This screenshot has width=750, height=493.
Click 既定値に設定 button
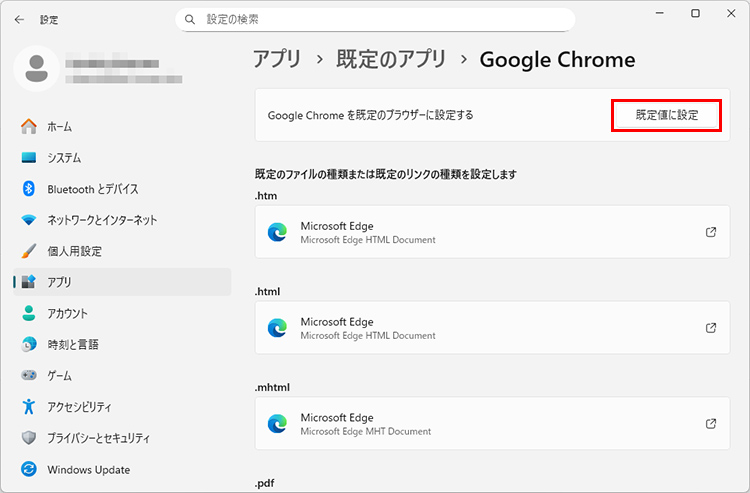pyautogui.click(x=667, y=115)
